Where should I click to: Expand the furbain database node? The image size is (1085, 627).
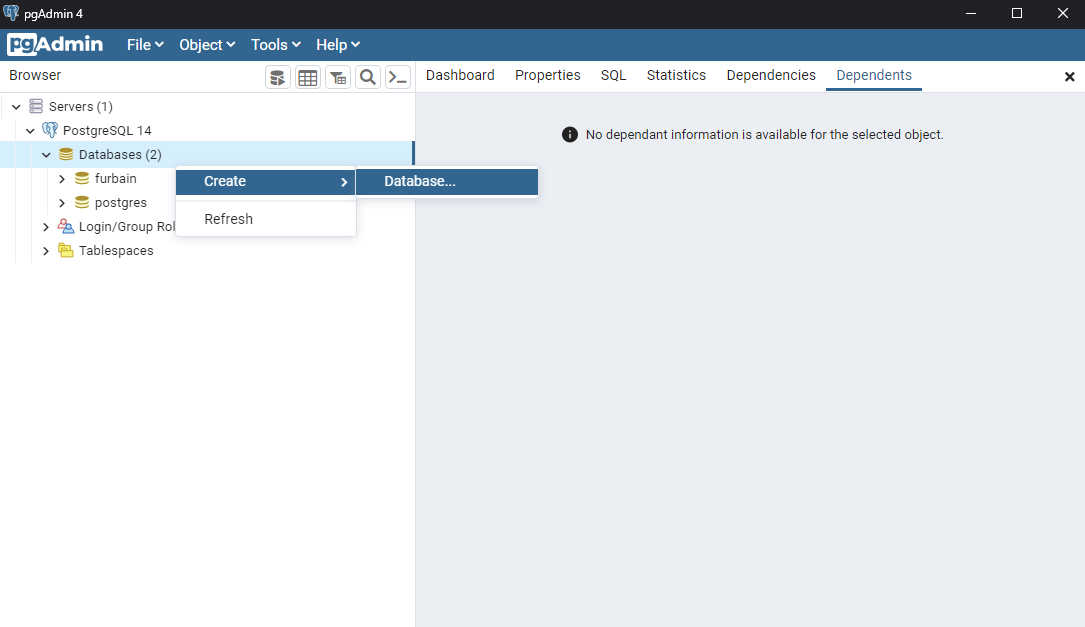click(62, 179)
